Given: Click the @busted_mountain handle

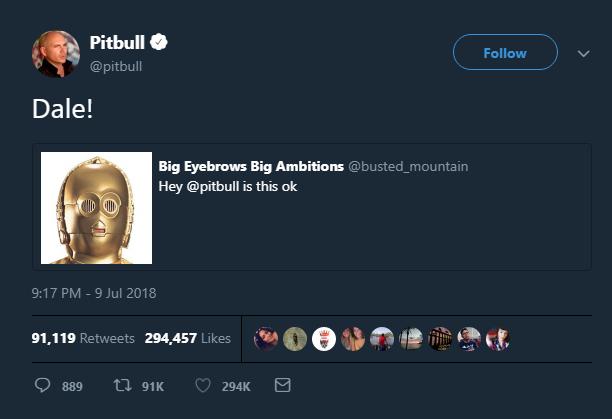Looking at the screenshot, I should coord(407,166).
